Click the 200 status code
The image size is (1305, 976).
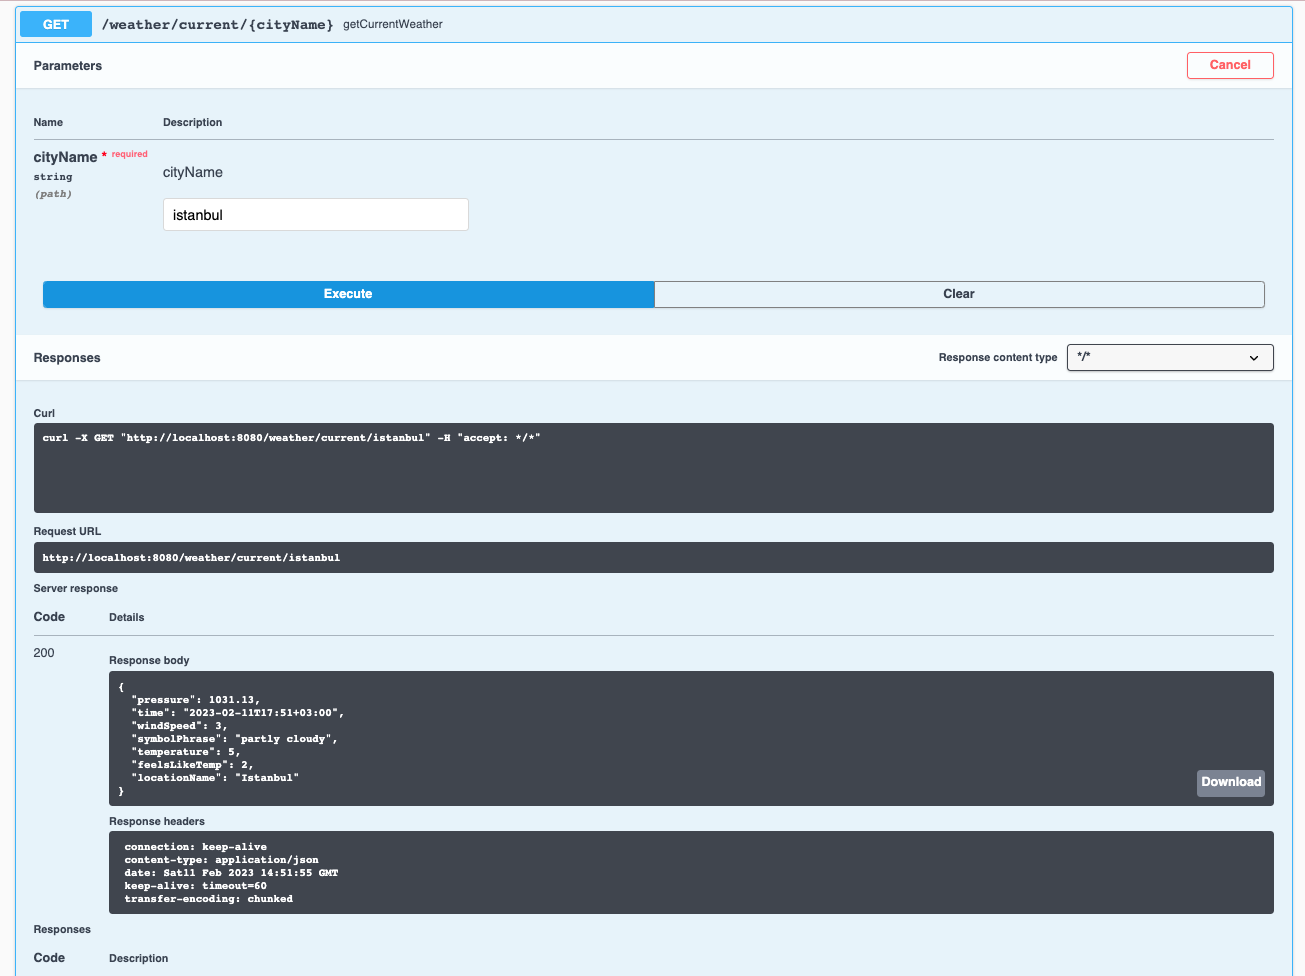[x=44, y=653]
